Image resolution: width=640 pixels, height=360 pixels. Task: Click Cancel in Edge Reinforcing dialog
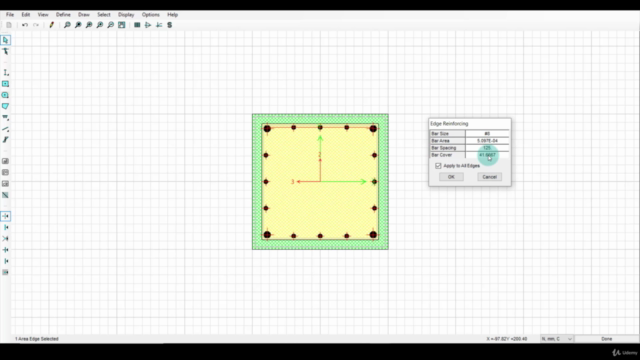(x=489, y=177)
